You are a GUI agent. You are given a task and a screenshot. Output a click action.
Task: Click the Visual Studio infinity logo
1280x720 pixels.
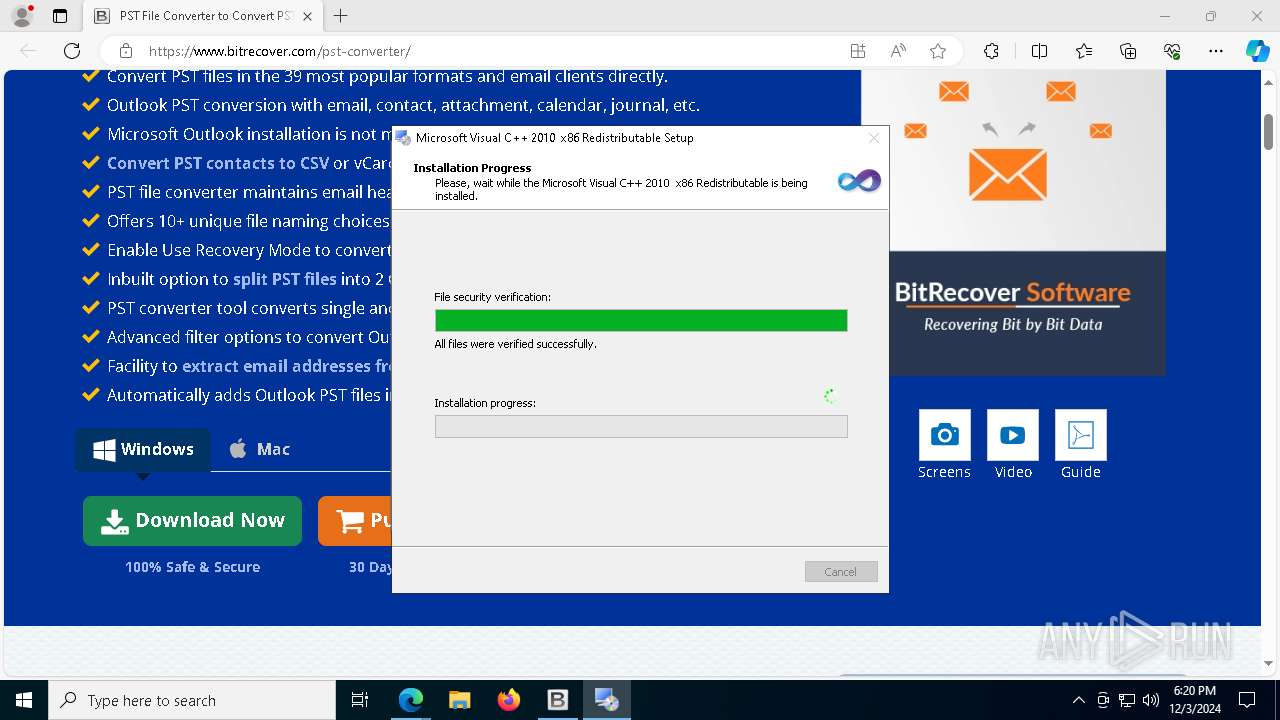859,181
